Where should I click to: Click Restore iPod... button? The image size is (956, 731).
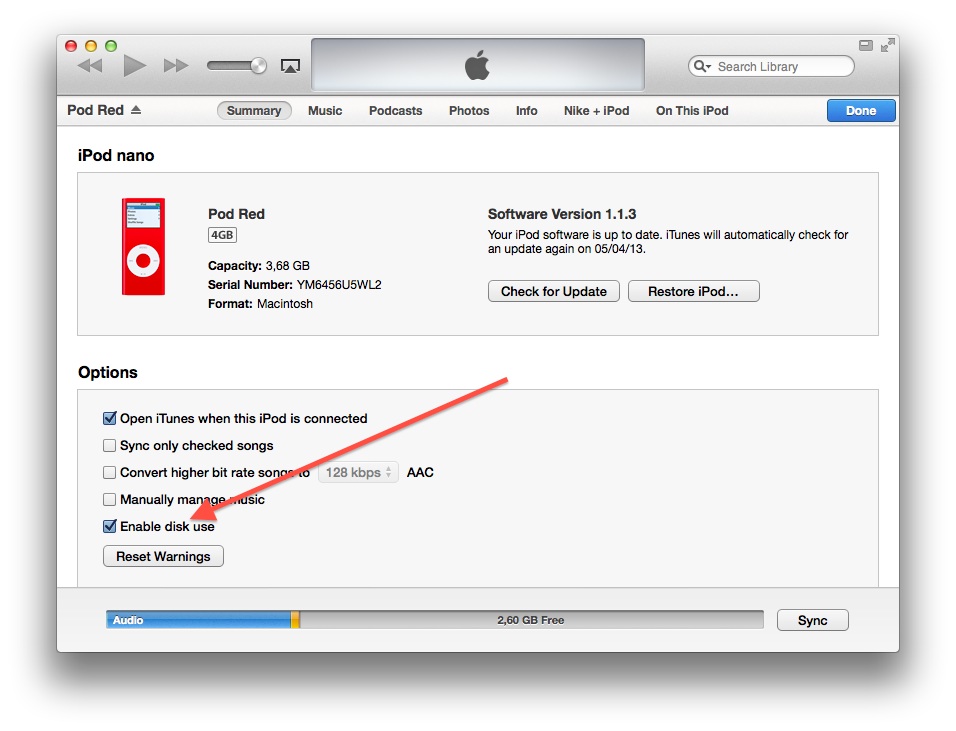[693, 291]
